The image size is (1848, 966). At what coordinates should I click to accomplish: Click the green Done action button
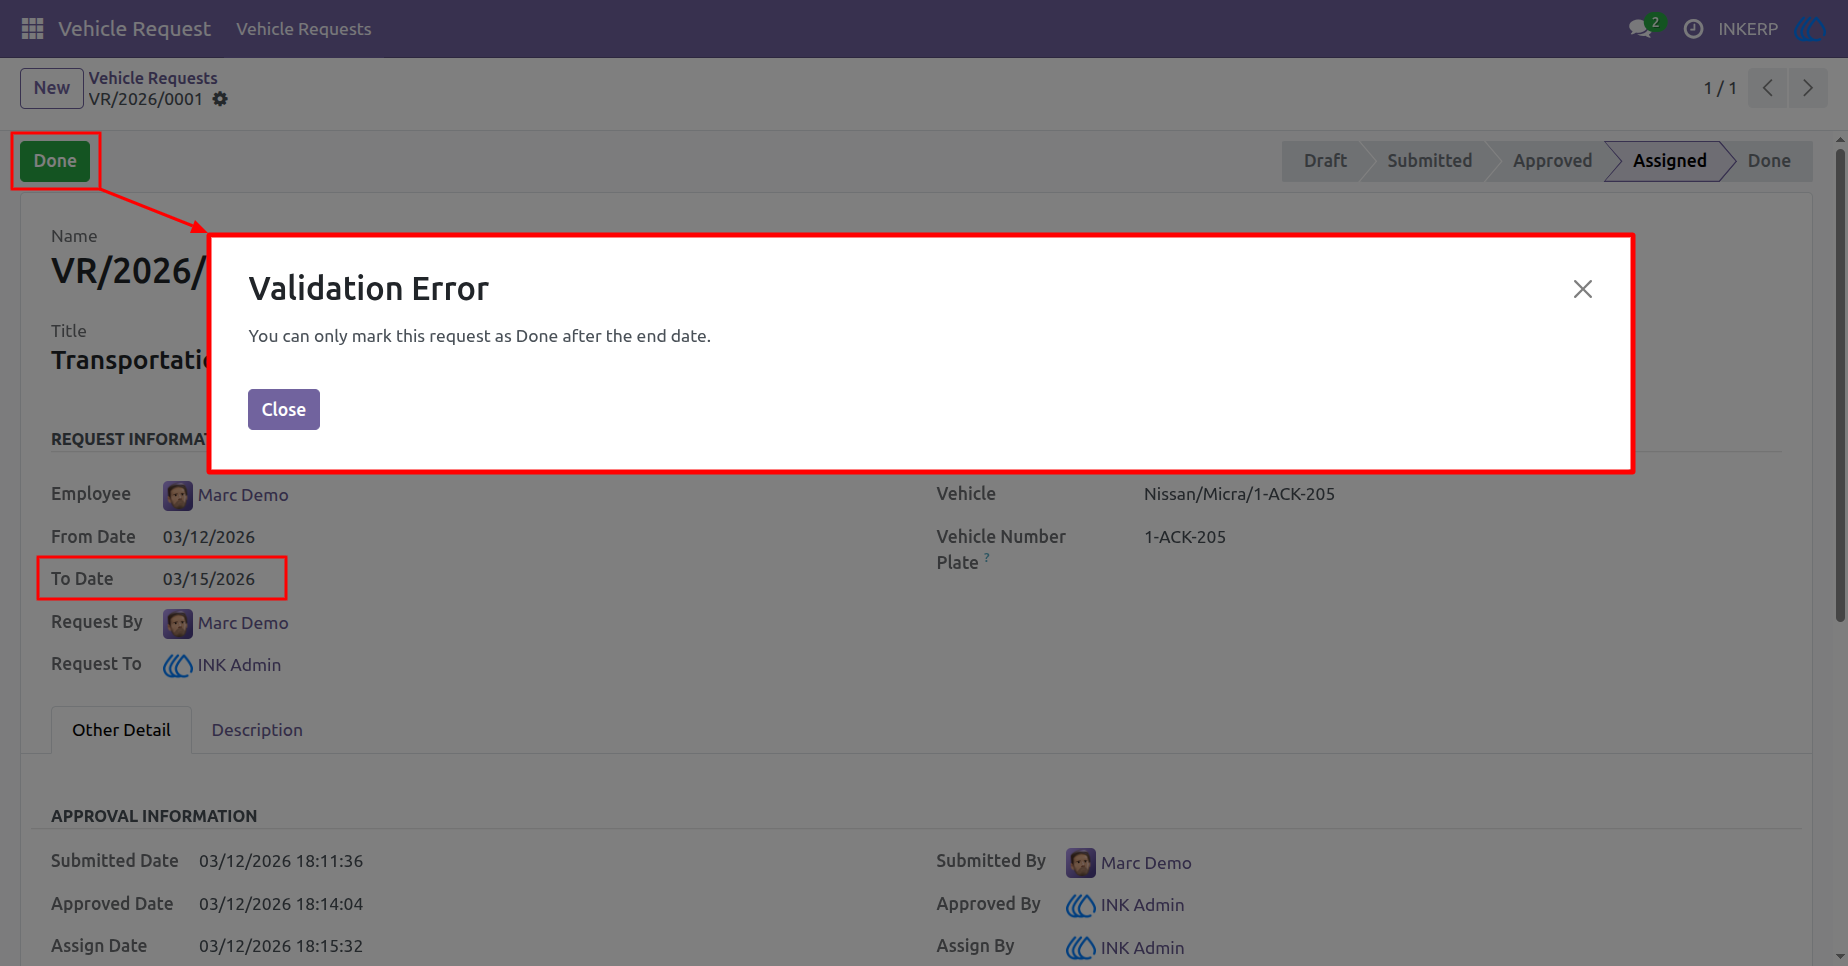[55, 161]
